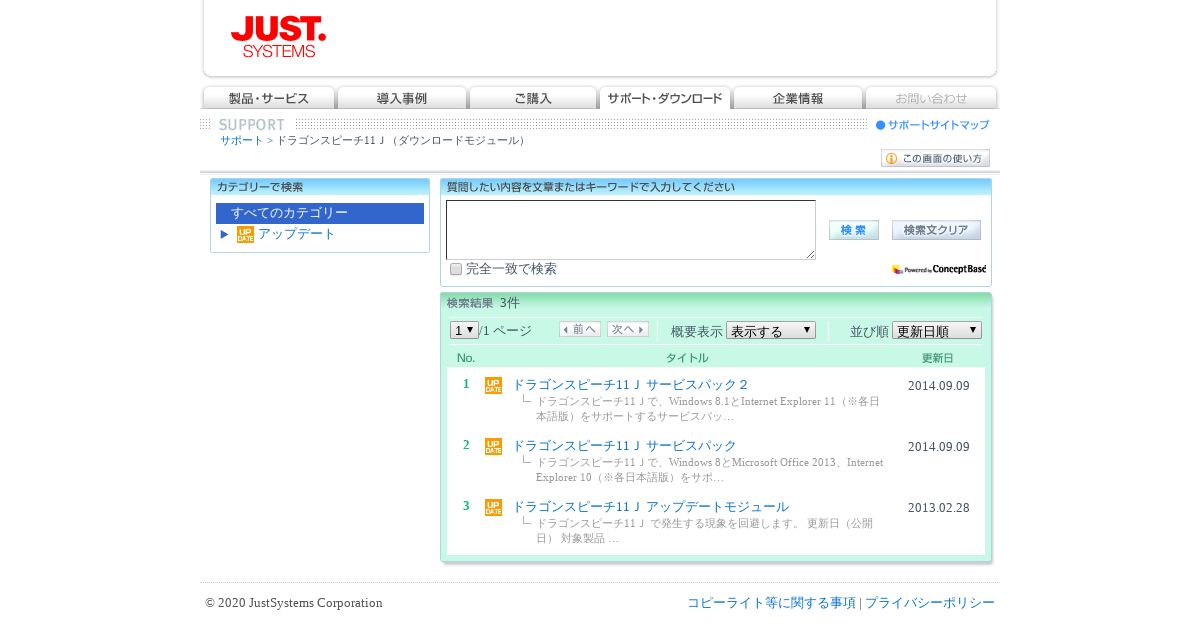1200x630 pixels.
Task: Open the 並び順 sort dropdown
Action: tap(937, 330)
